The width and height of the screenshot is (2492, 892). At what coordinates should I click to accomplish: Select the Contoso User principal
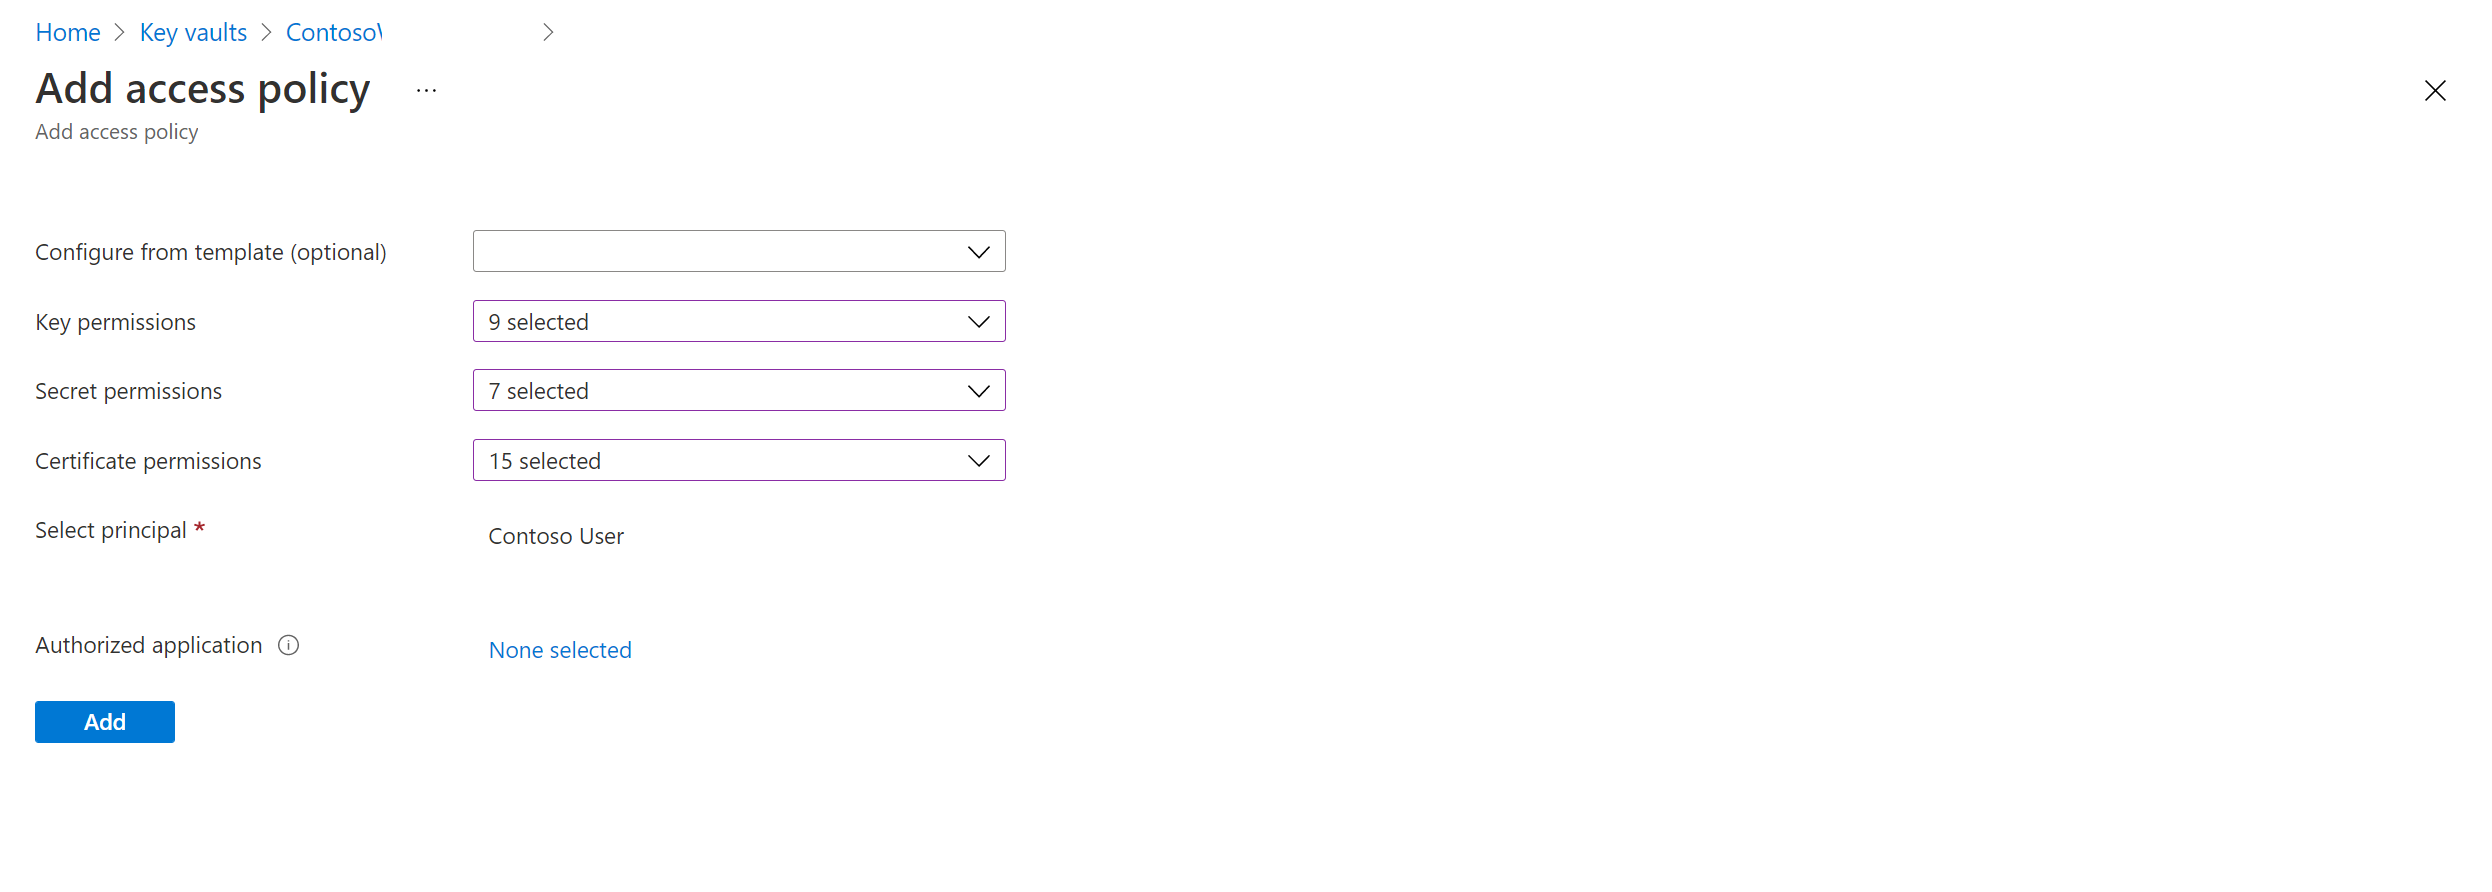click(x=556, y=536)
